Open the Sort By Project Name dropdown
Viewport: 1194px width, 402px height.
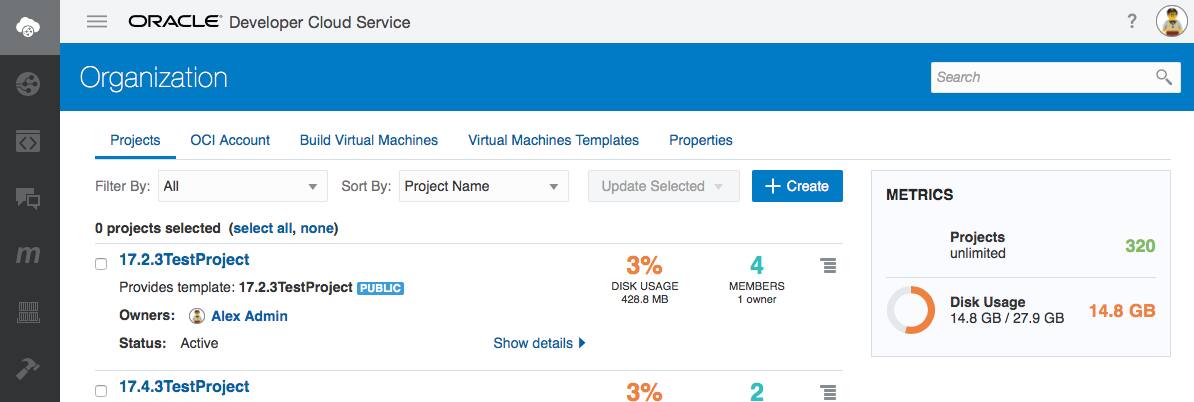(x=484, y=186)
